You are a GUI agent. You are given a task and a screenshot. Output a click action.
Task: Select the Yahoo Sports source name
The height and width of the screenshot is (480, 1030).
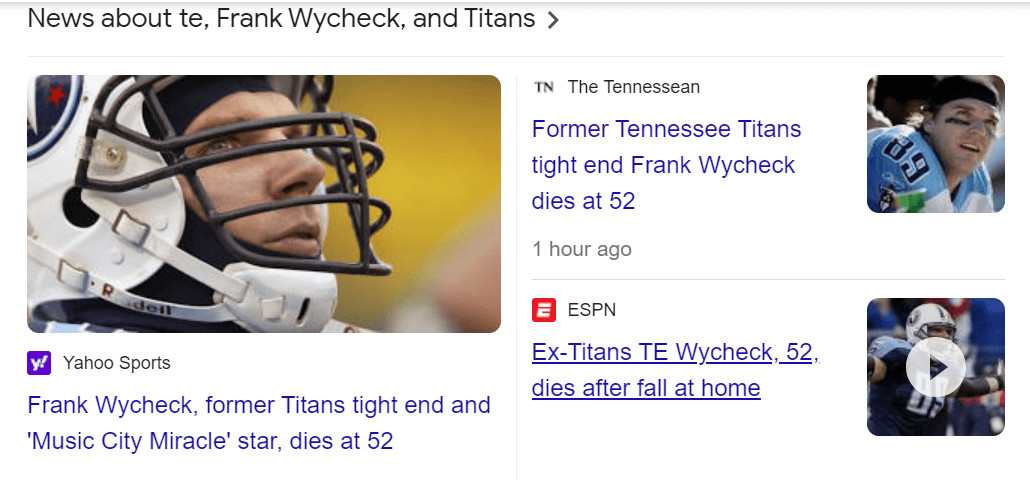(x=116, y=363)
